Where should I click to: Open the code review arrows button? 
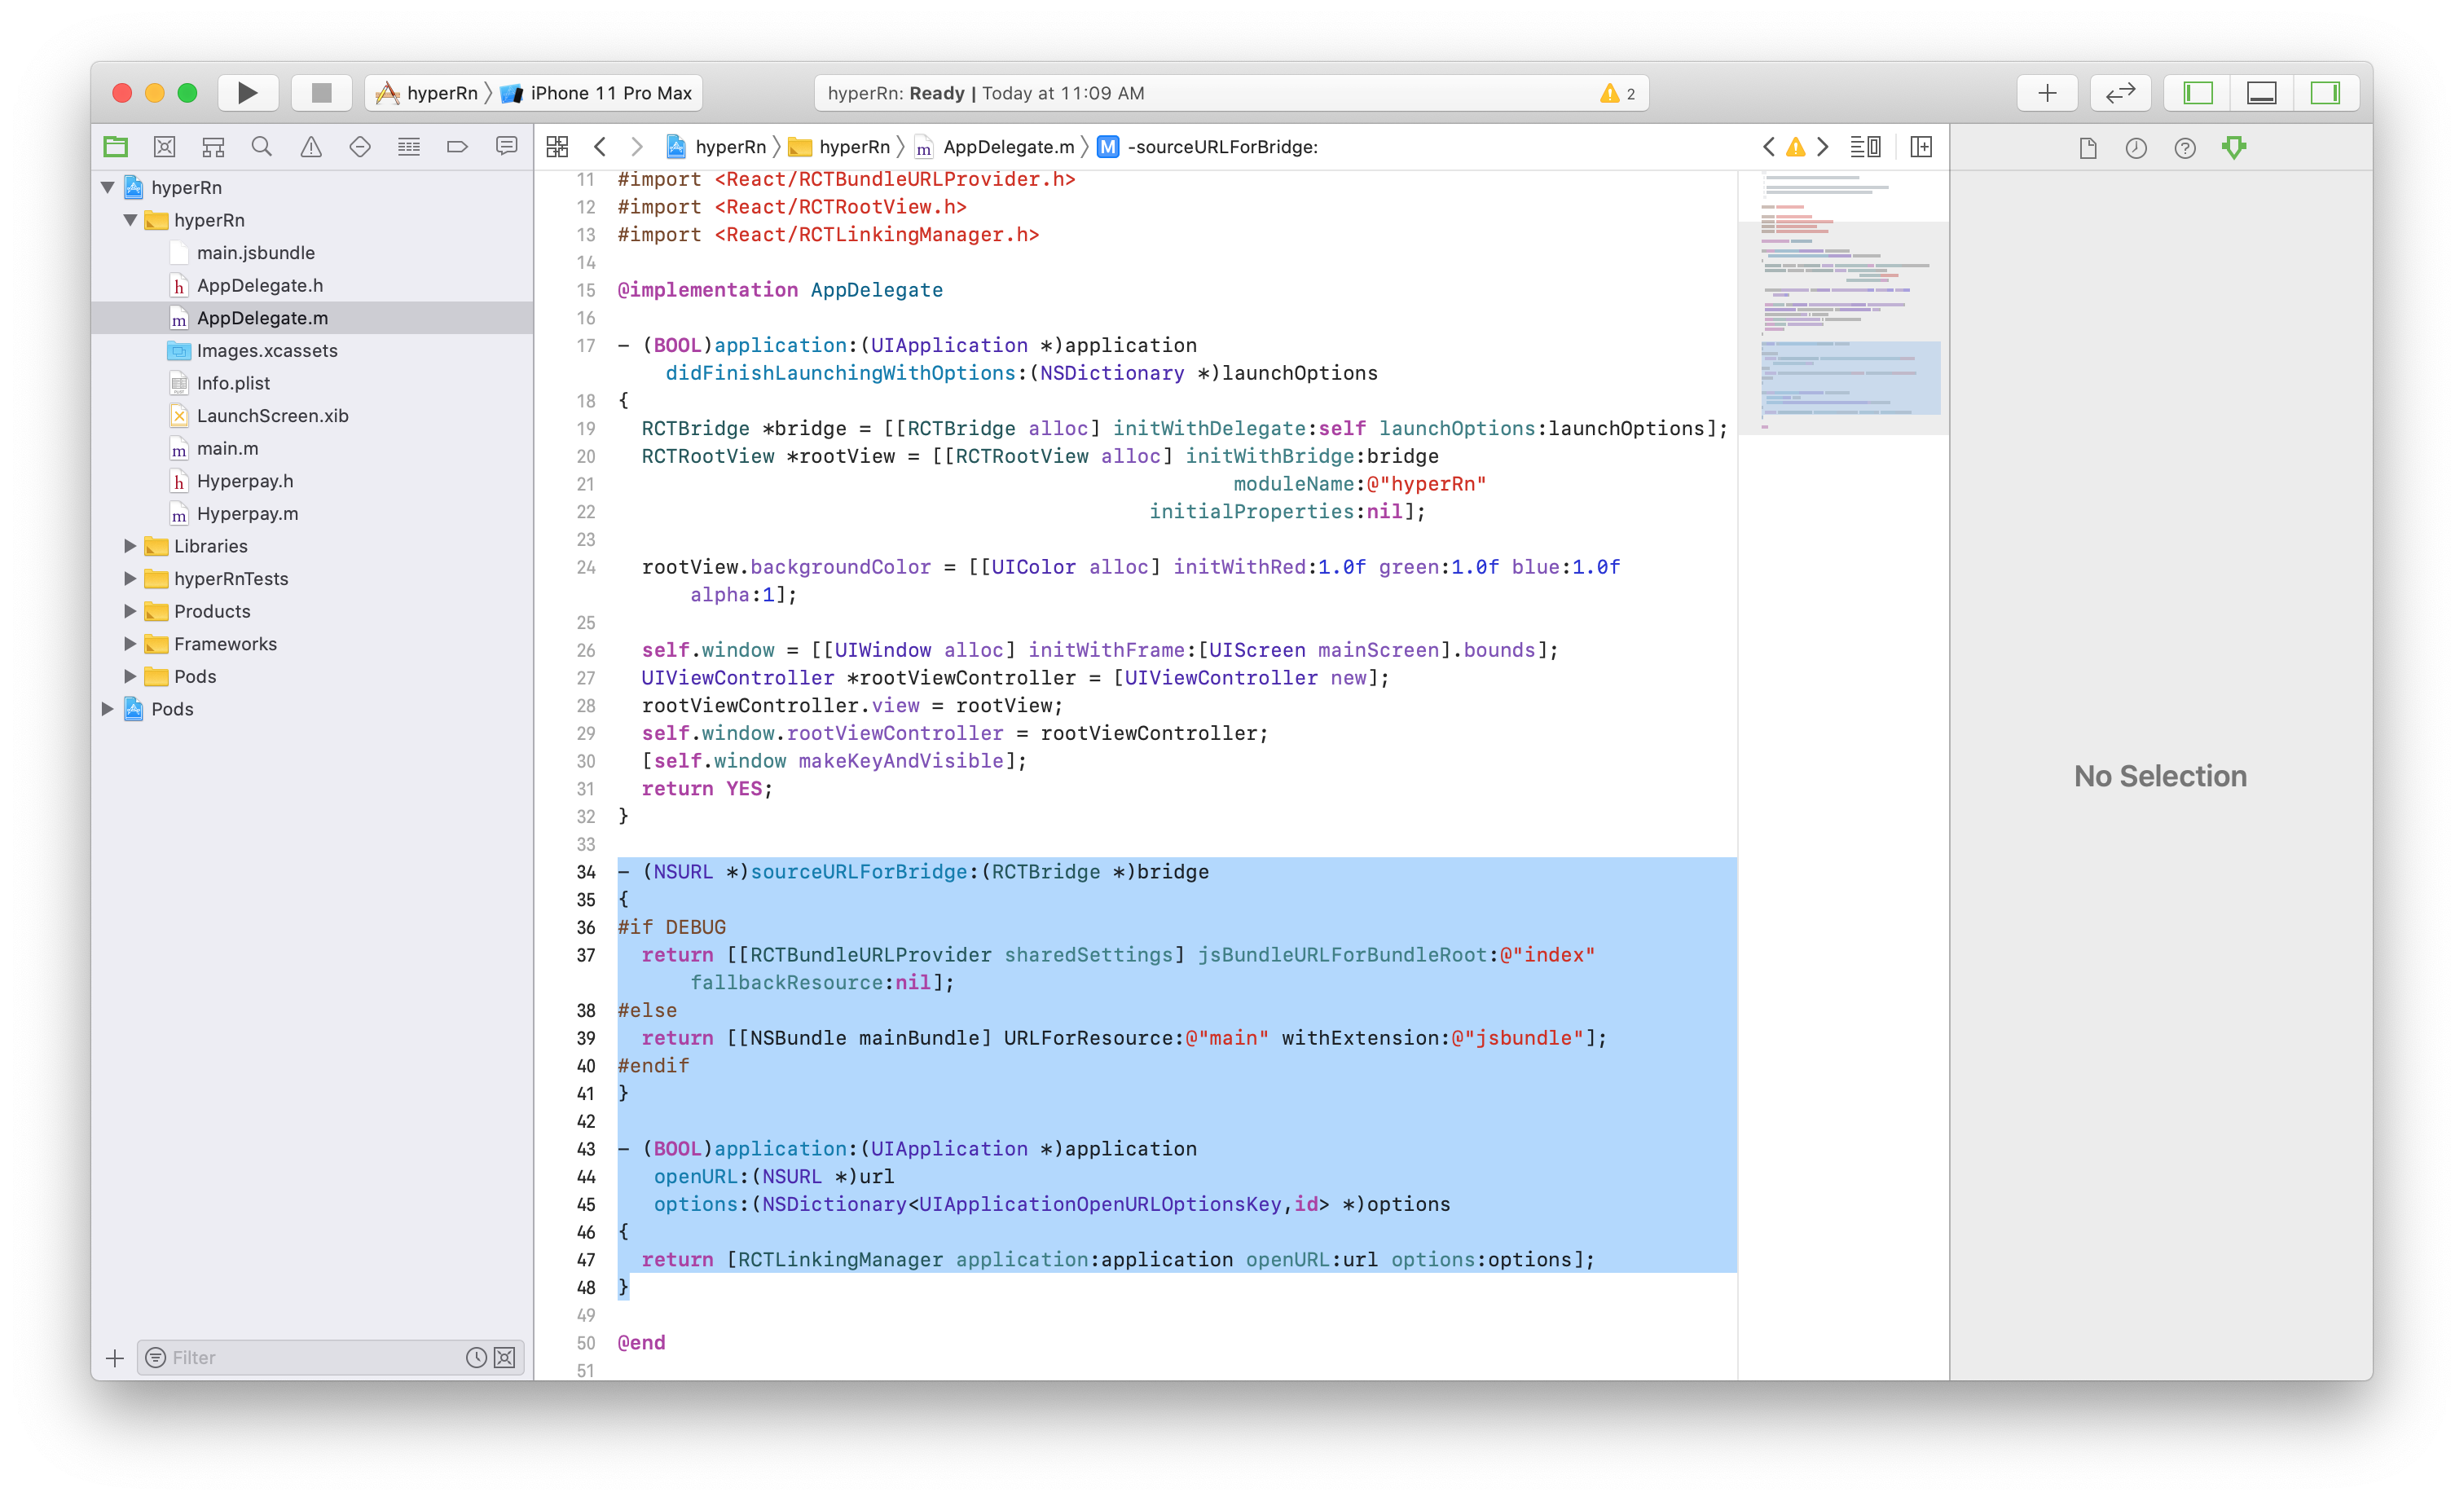click(x=2120, y=93)
